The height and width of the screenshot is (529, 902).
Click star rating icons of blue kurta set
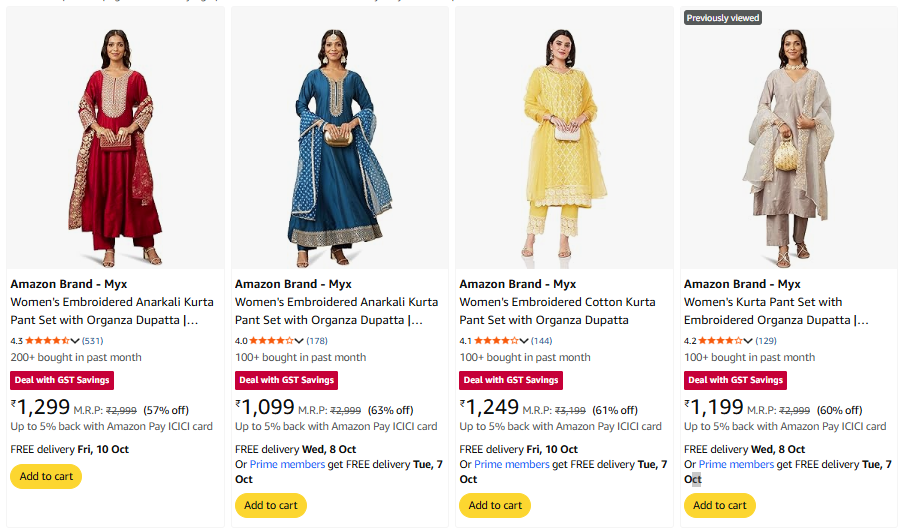click(271, 341)
